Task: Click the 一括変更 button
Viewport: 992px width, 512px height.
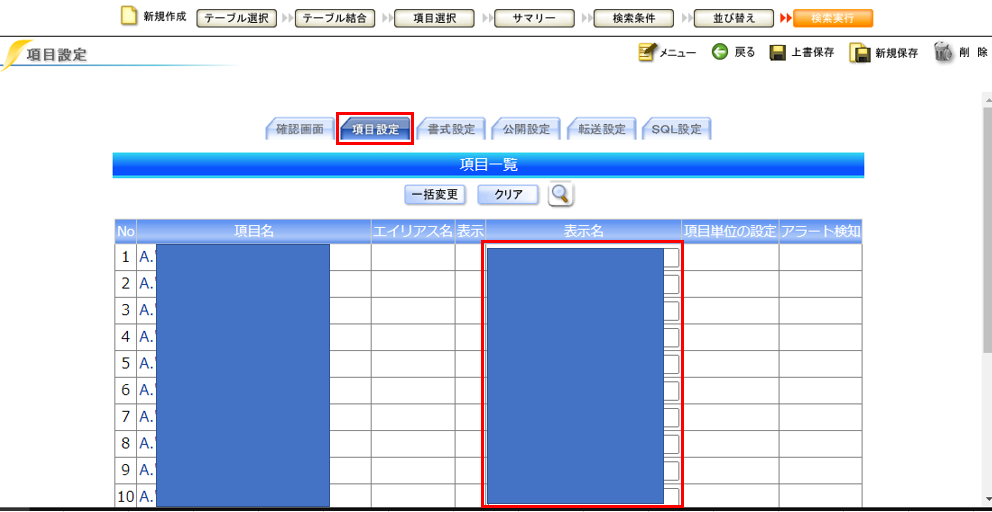Action: [435, 194]
